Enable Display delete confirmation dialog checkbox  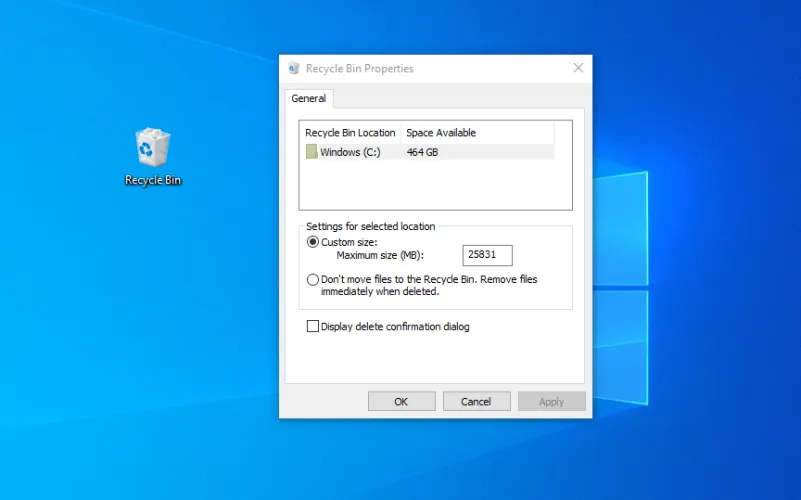[313, 327]
